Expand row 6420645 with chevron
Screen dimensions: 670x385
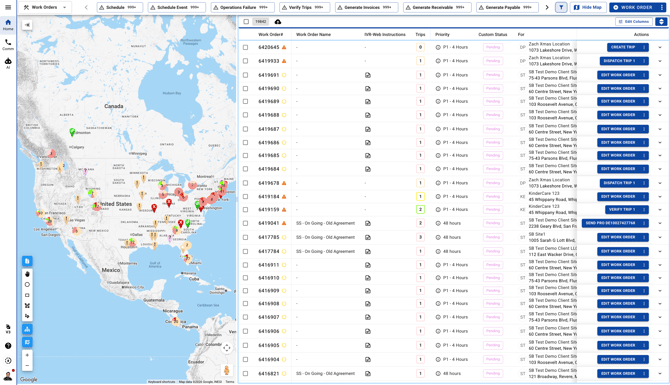point(660,47)
